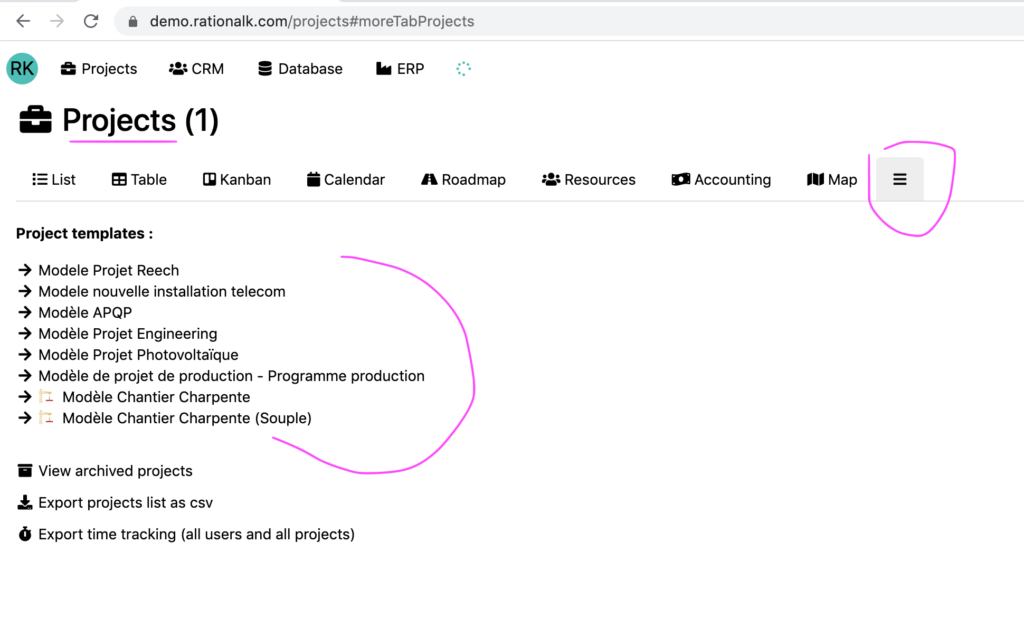
Task: Open the Projects menu in top navigation
Action: [x=99, y=68]
